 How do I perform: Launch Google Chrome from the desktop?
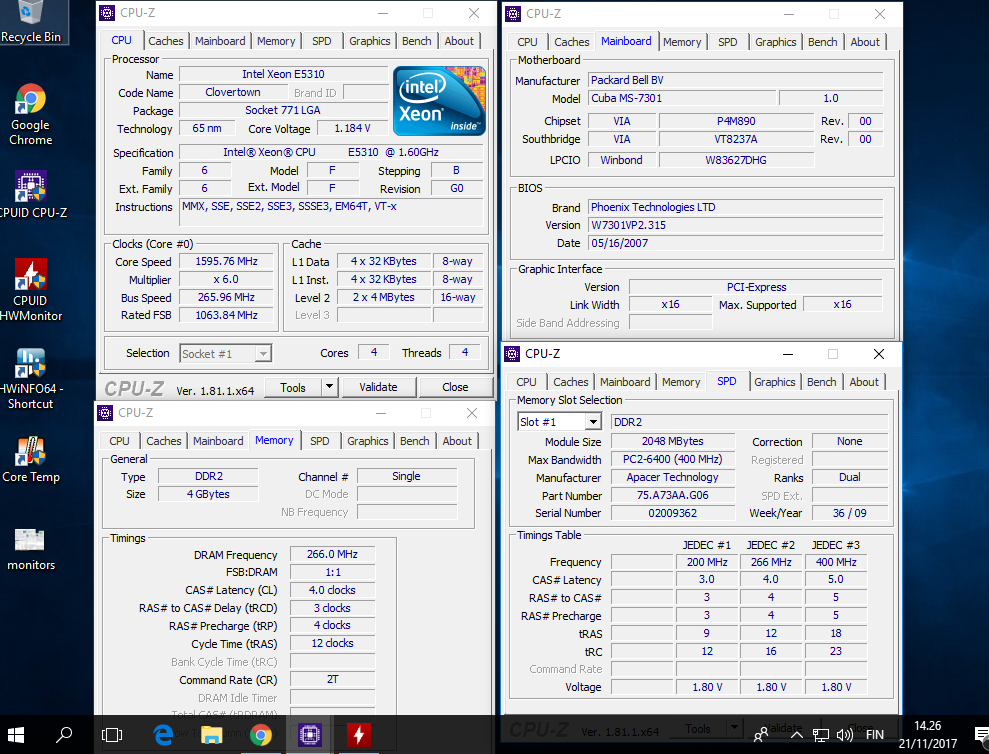click(30, 115)
